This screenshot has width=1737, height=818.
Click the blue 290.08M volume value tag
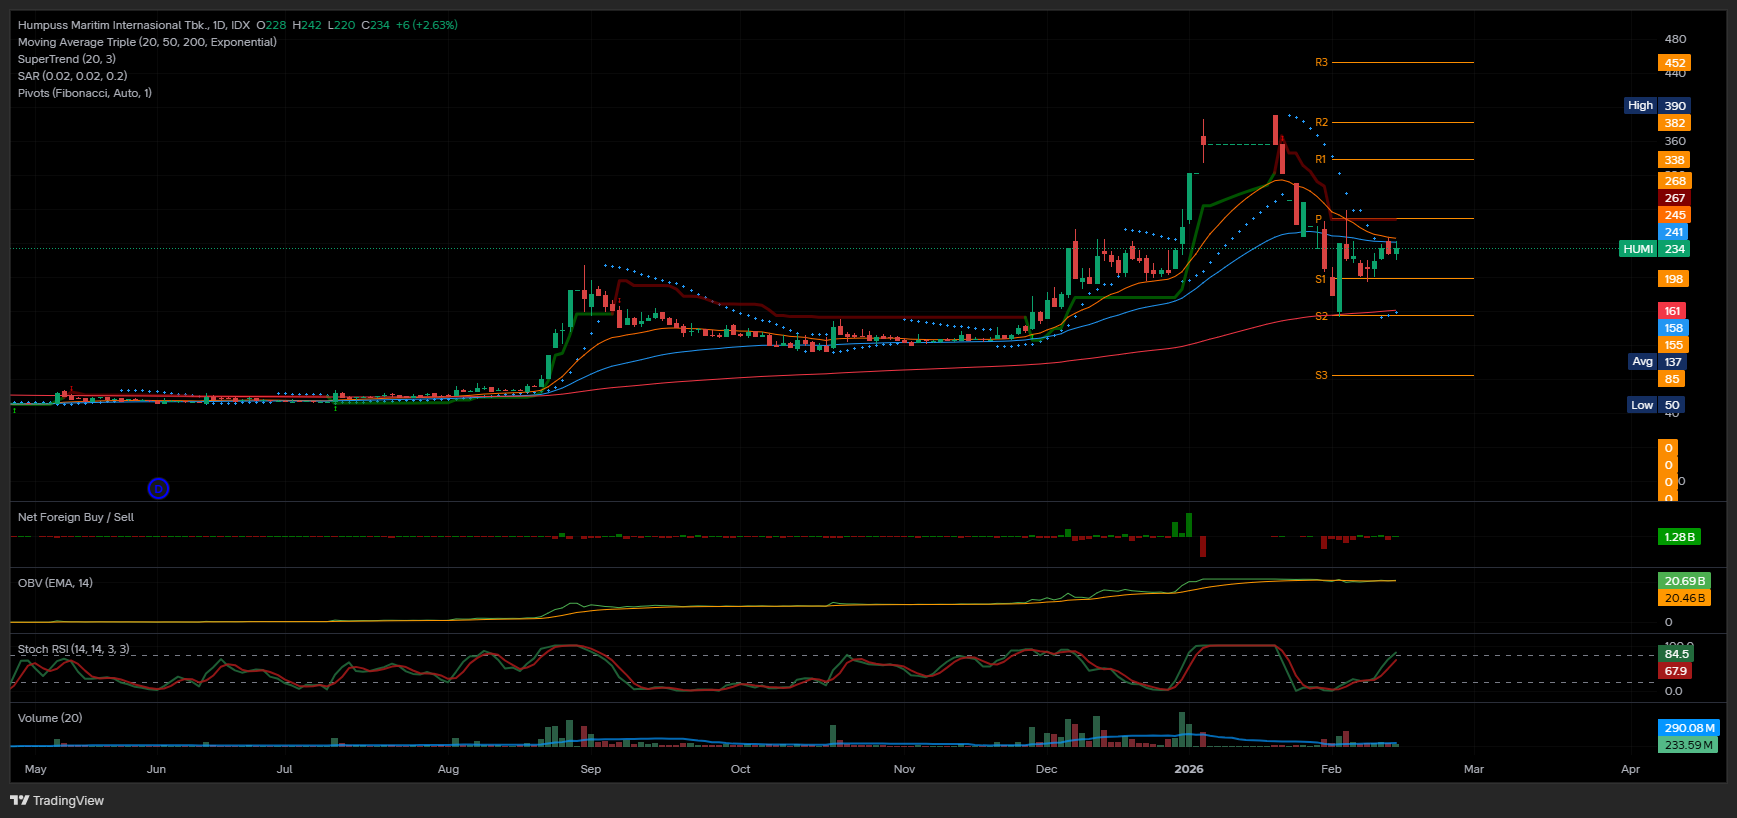(x=1689, y=728)
